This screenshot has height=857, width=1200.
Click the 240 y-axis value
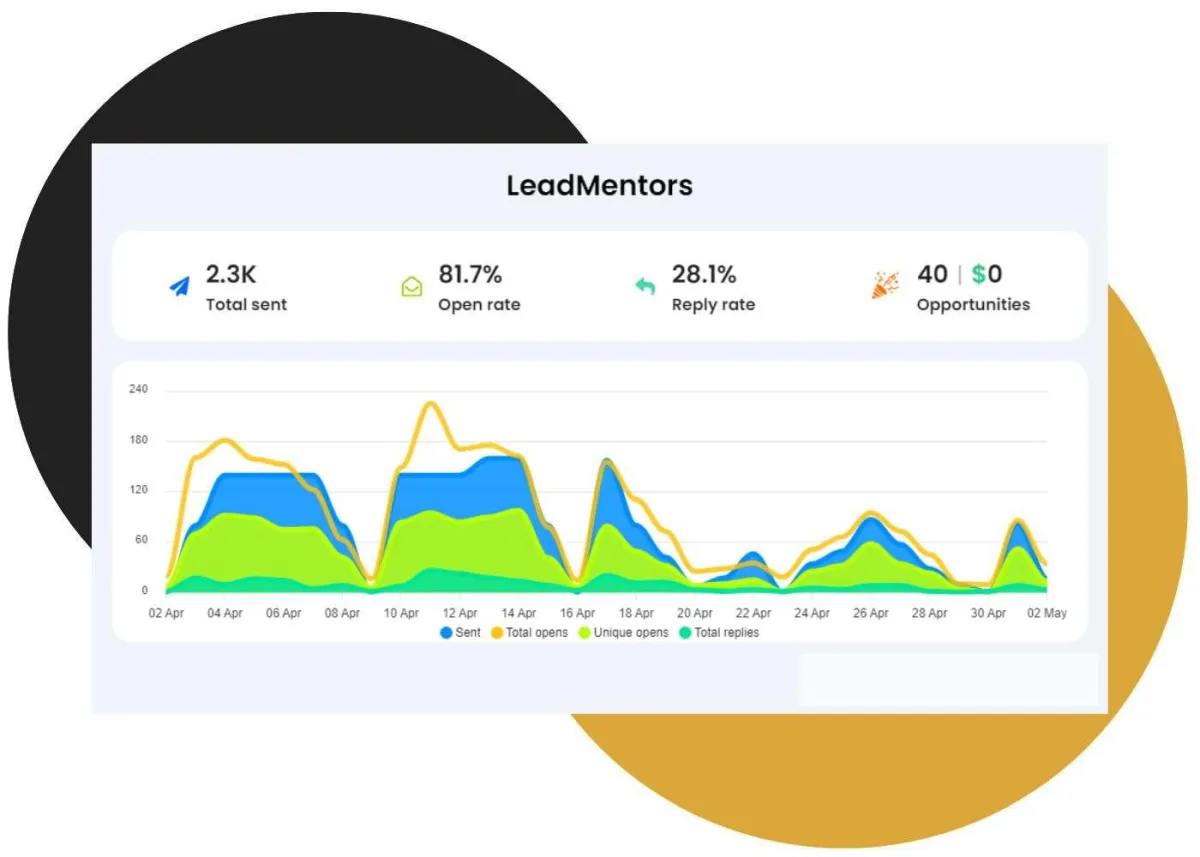click(x=138, y=390)
